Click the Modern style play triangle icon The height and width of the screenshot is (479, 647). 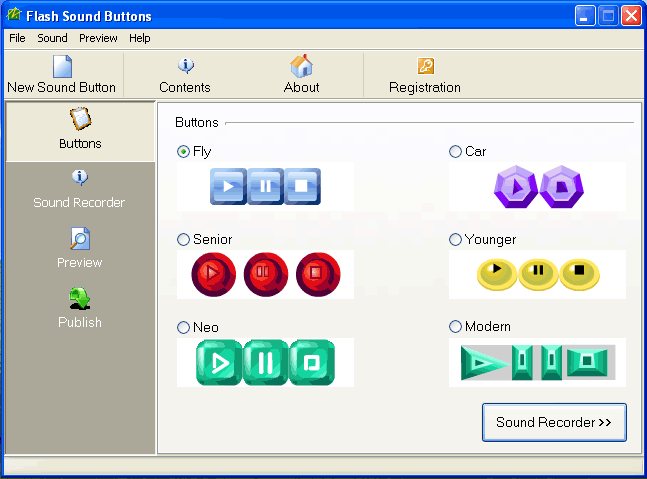[485, 363]
